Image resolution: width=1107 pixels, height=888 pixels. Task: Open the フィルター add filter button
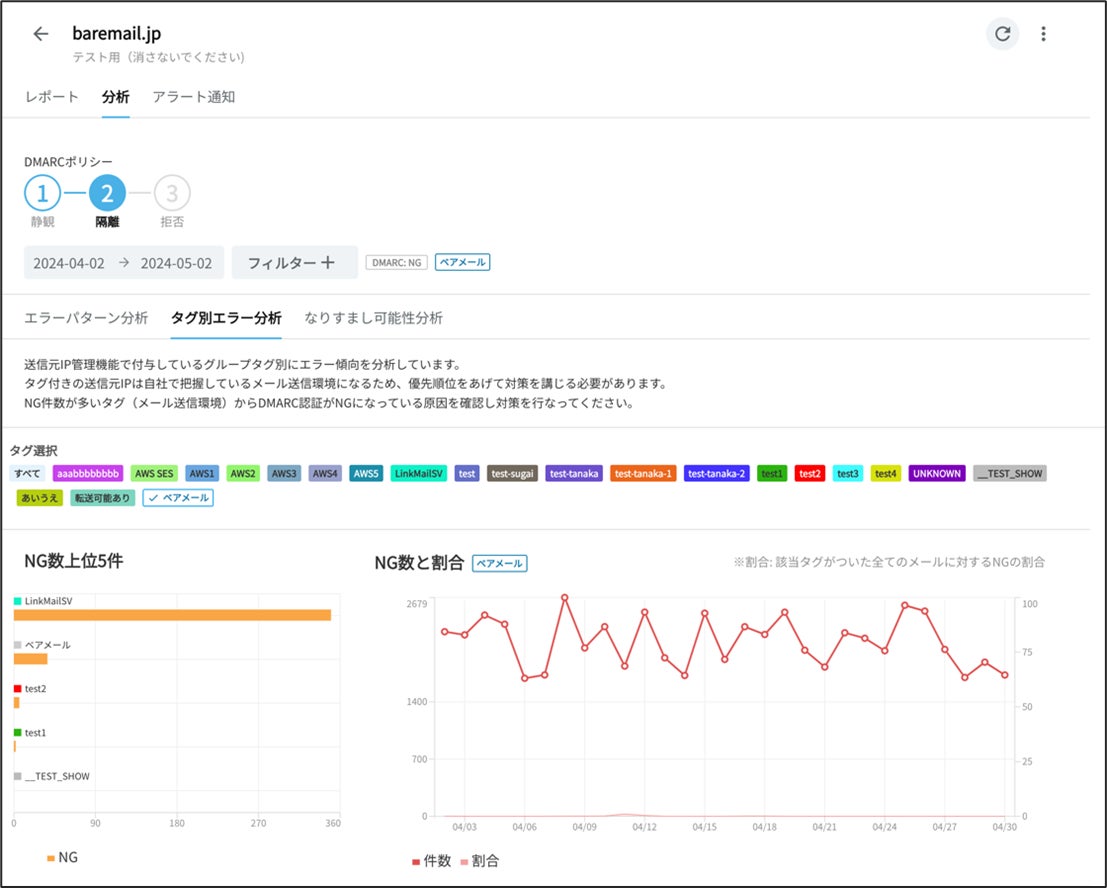294,263
